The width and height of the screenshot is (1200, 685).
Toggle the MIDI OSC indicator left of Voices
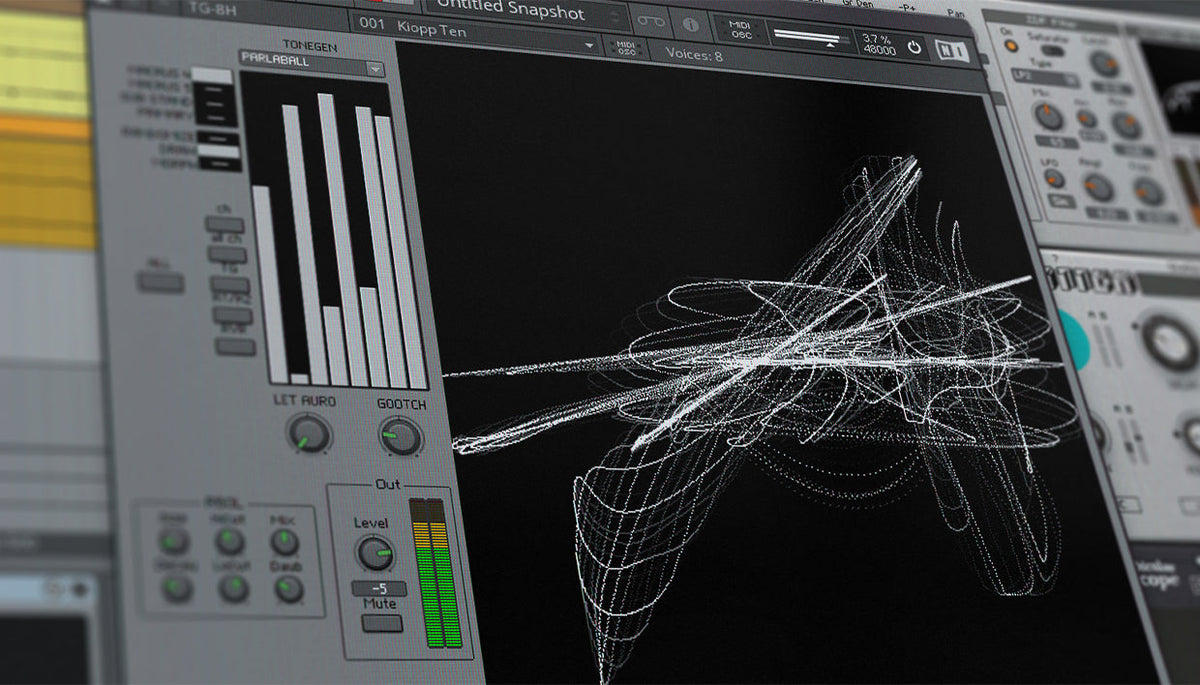point(626,47)
